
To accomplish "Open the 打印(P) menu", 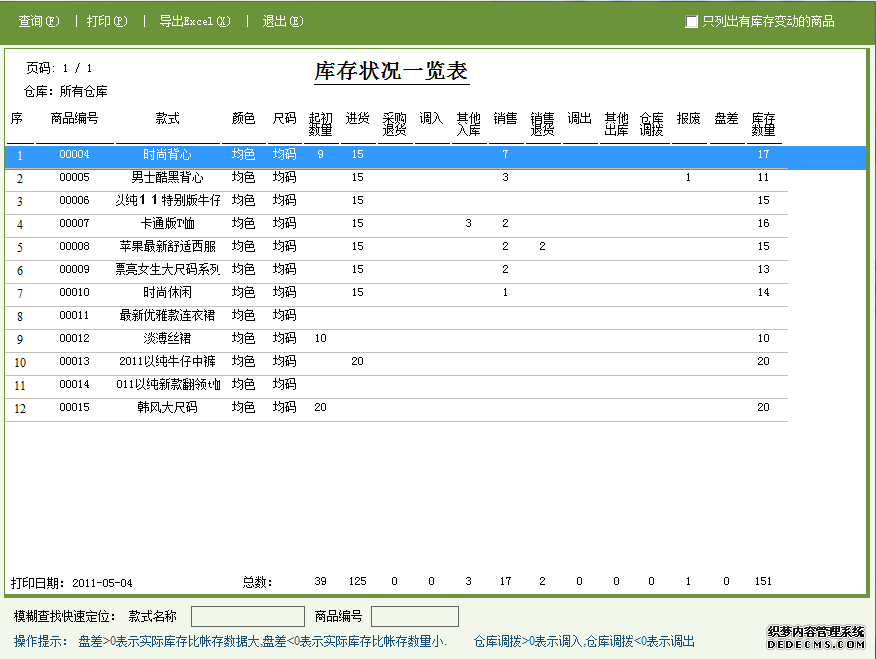I will (106, 20).
